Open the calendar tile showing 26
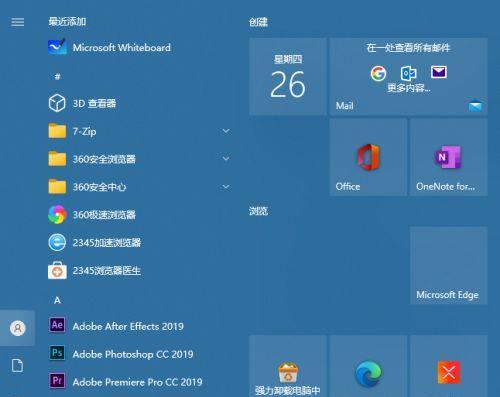Image resolution: width=500 pixels, height=397 pixels. [288, 77]
